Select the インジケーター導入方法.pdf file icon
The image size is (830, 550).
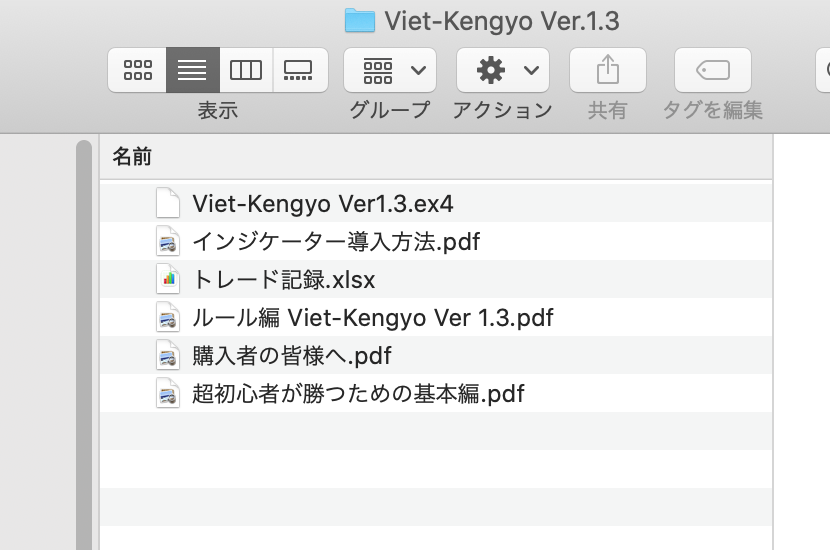pos(168,242)
